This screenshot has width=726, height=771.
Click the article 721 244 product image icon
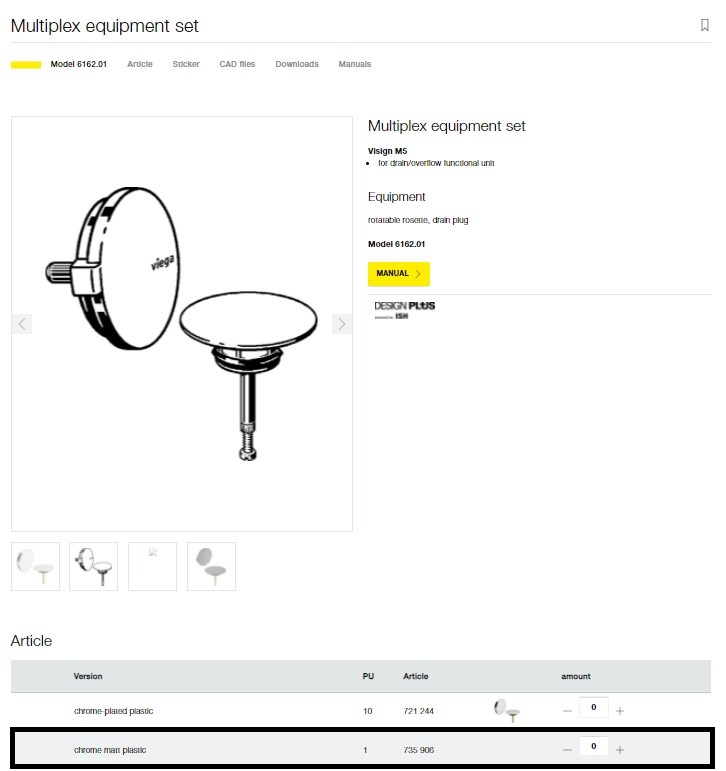(x=507, y=711)
